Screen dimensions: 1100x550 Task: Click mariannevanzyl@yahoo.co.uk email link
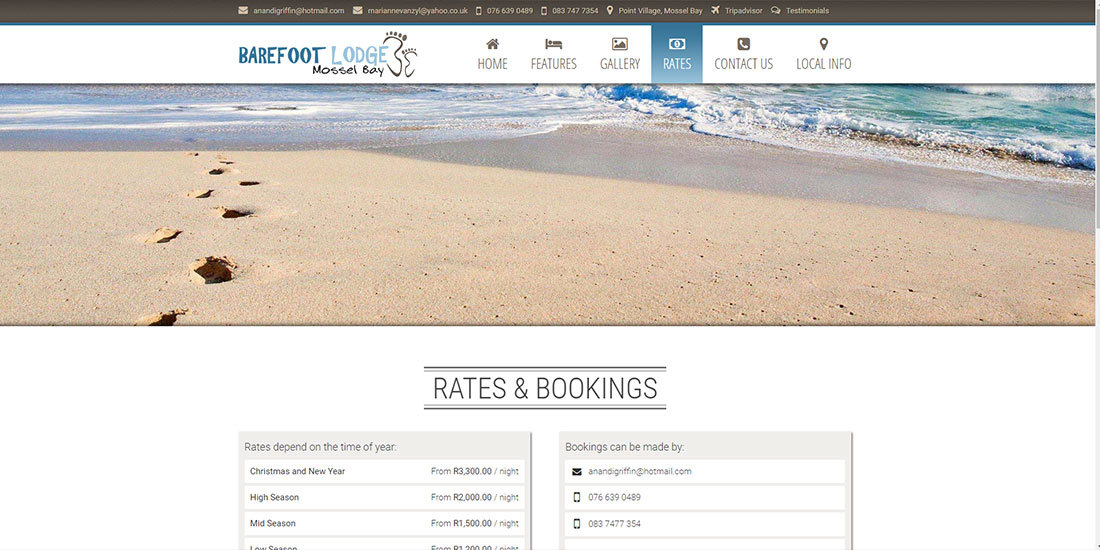[417, 11]
